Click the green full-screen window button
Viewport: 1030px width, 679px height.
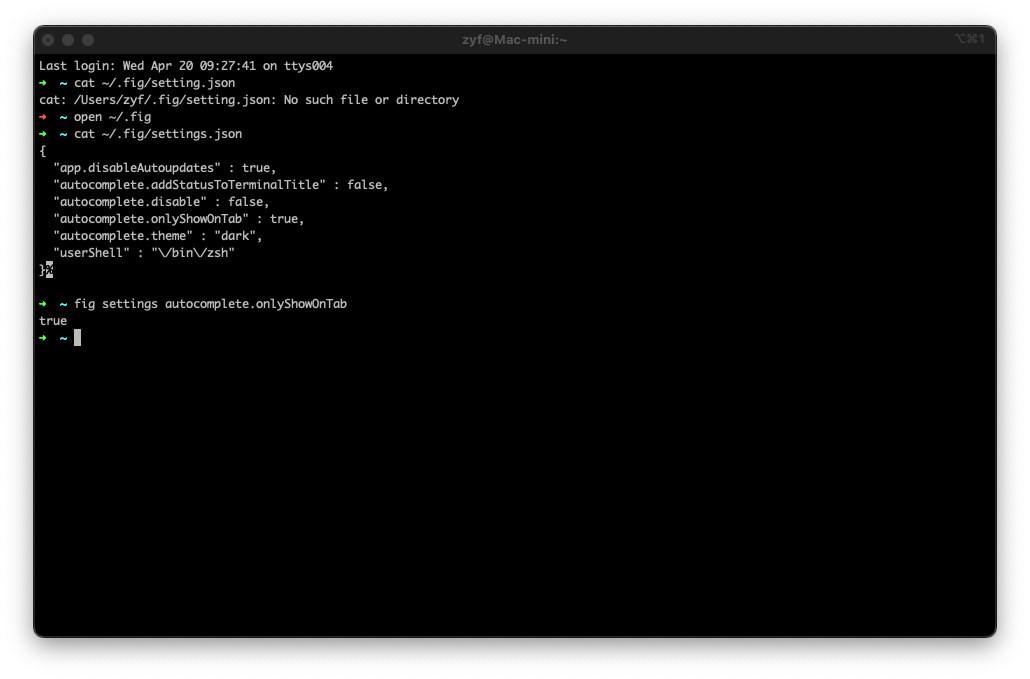click(87, 40)
